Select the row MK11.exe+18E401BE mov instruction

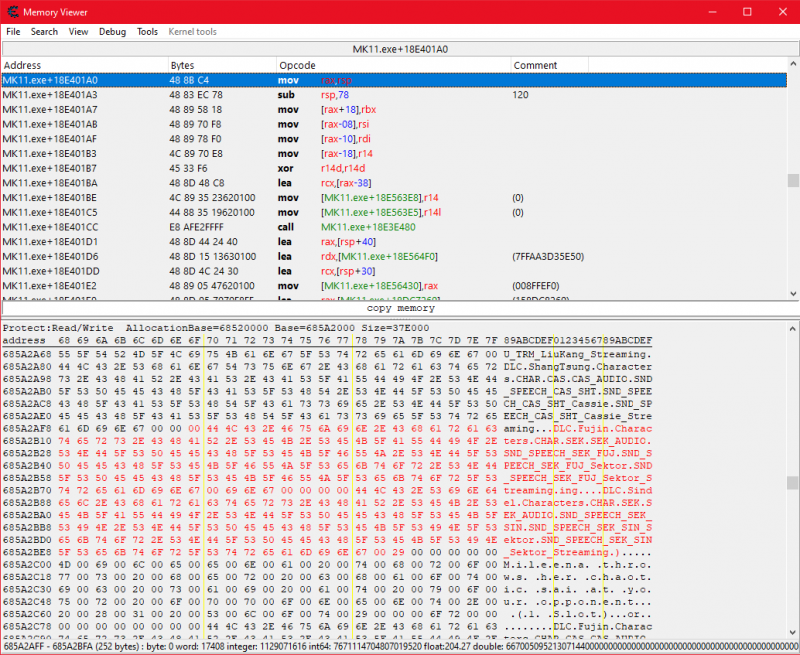(394, 198)
